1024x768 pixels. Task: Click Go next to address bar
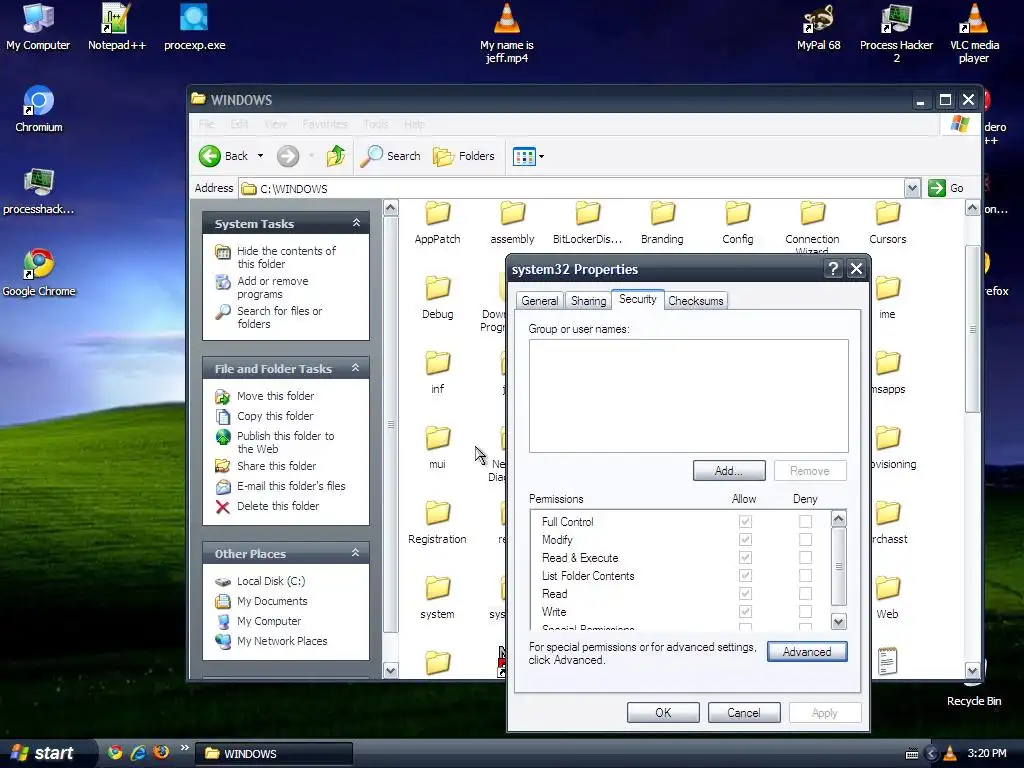click(x=946, y=188)
